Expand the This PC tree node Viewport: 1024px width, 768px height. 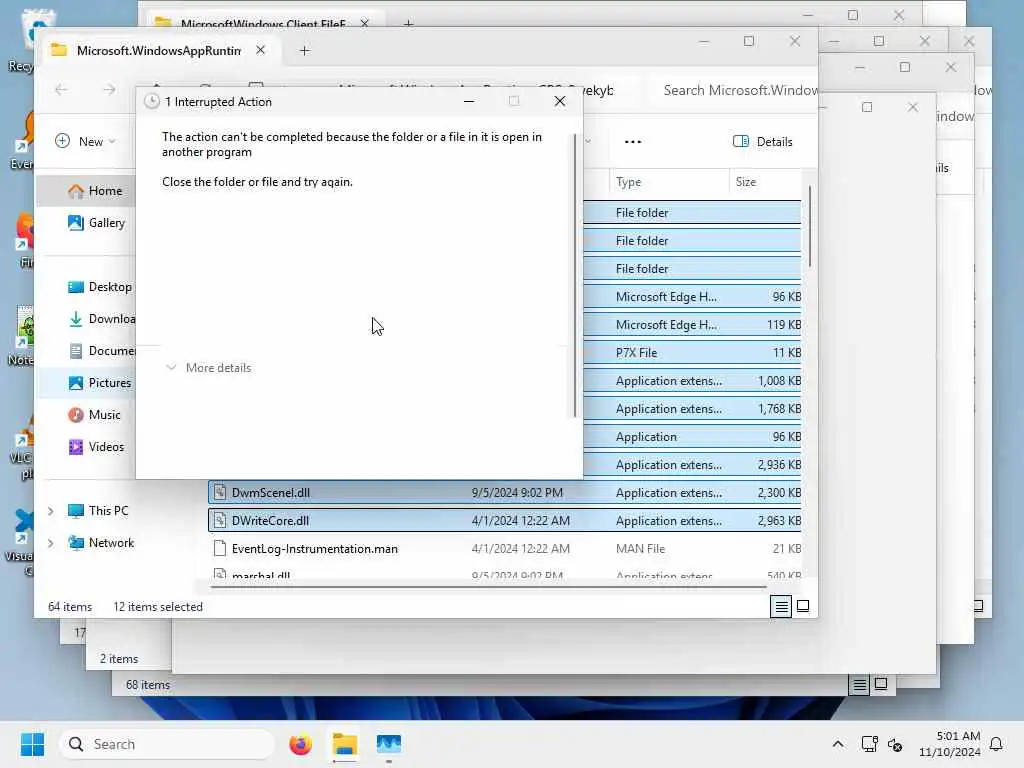(x=51, y=511)
